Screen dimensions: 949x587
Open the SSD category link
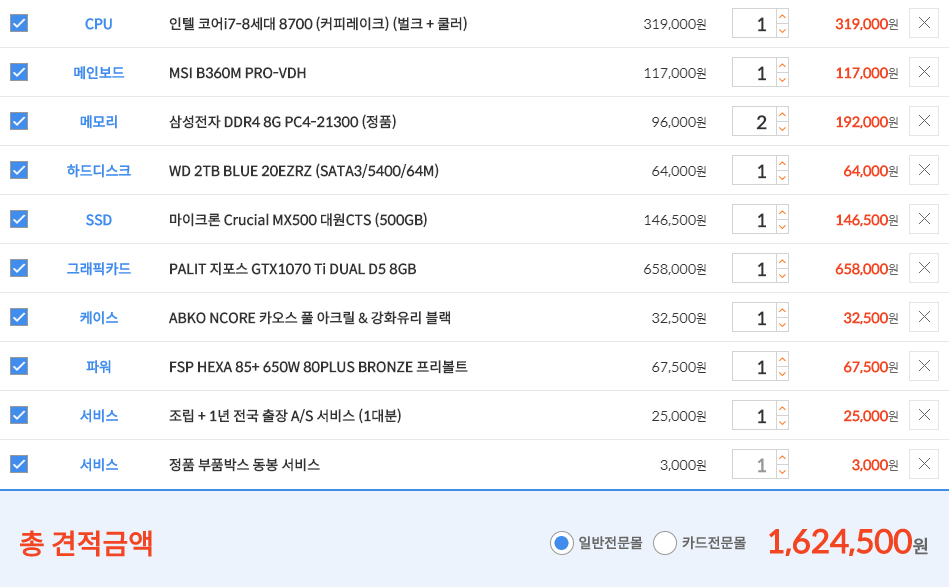[99, 220]
